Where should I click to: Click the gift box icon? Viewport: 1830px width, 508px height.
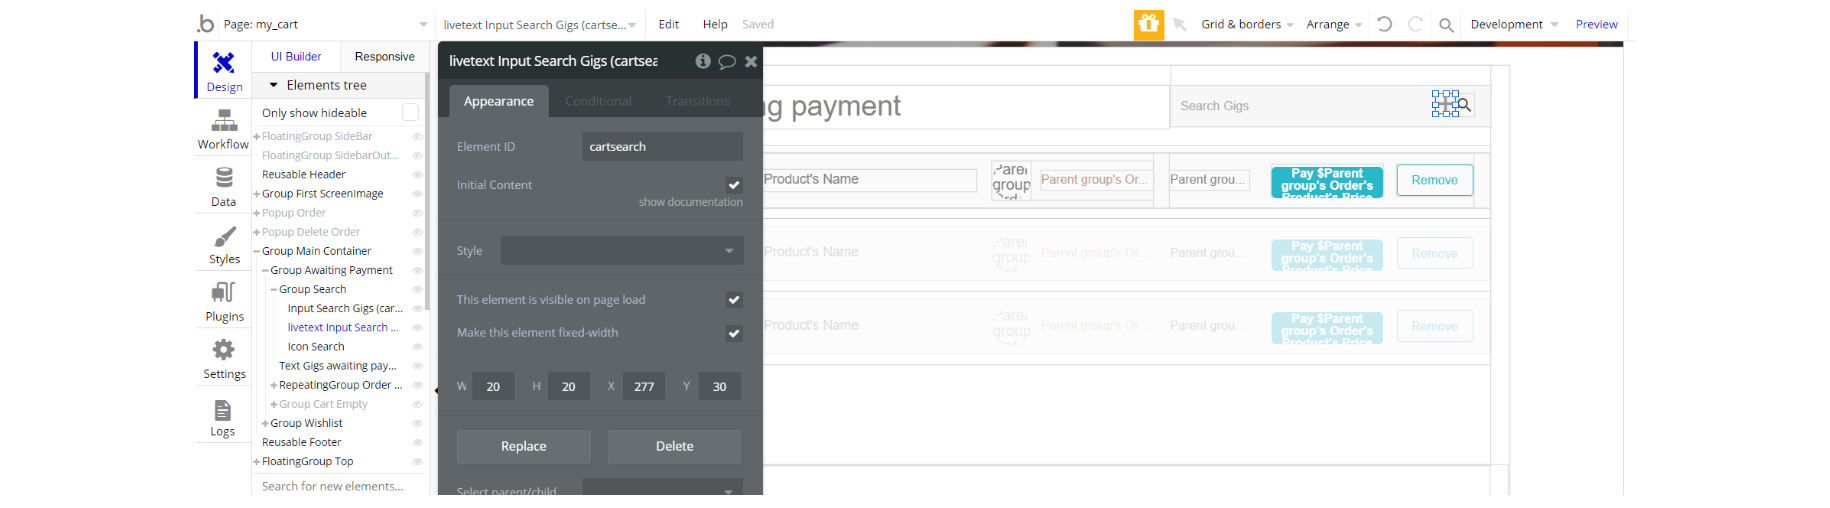coord(1149,24)
